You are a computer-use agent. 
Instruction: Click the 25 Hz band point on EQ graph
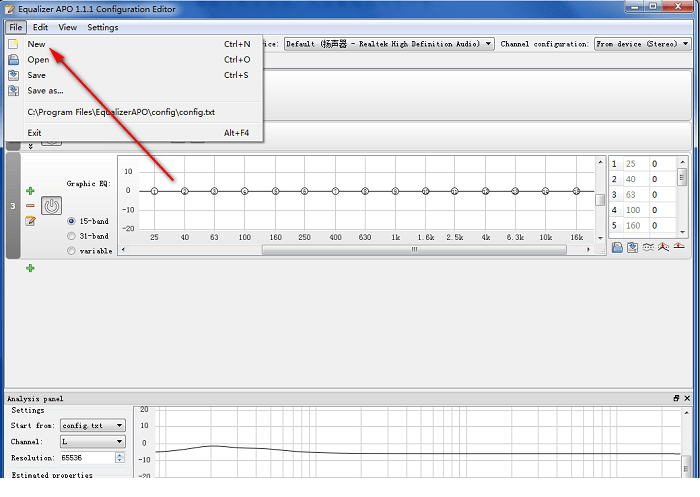[154, 191]
